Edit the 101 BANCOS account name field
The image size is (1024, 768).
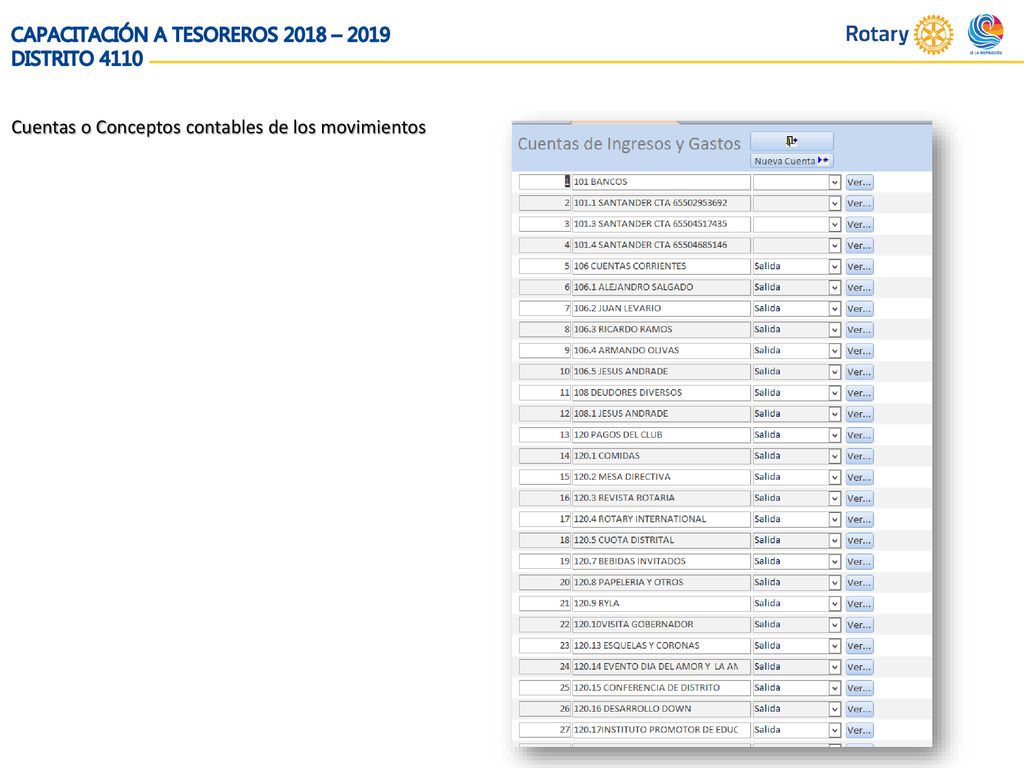click(661, 182)
